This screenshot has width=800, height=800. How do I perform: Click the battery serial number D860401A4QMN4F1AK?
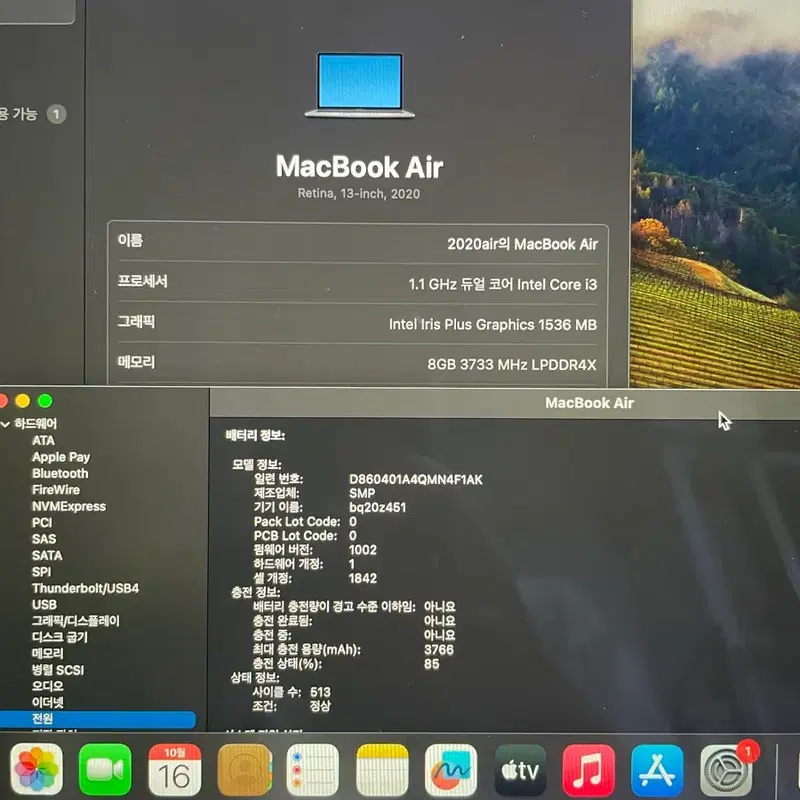click(x=415, y=480)
